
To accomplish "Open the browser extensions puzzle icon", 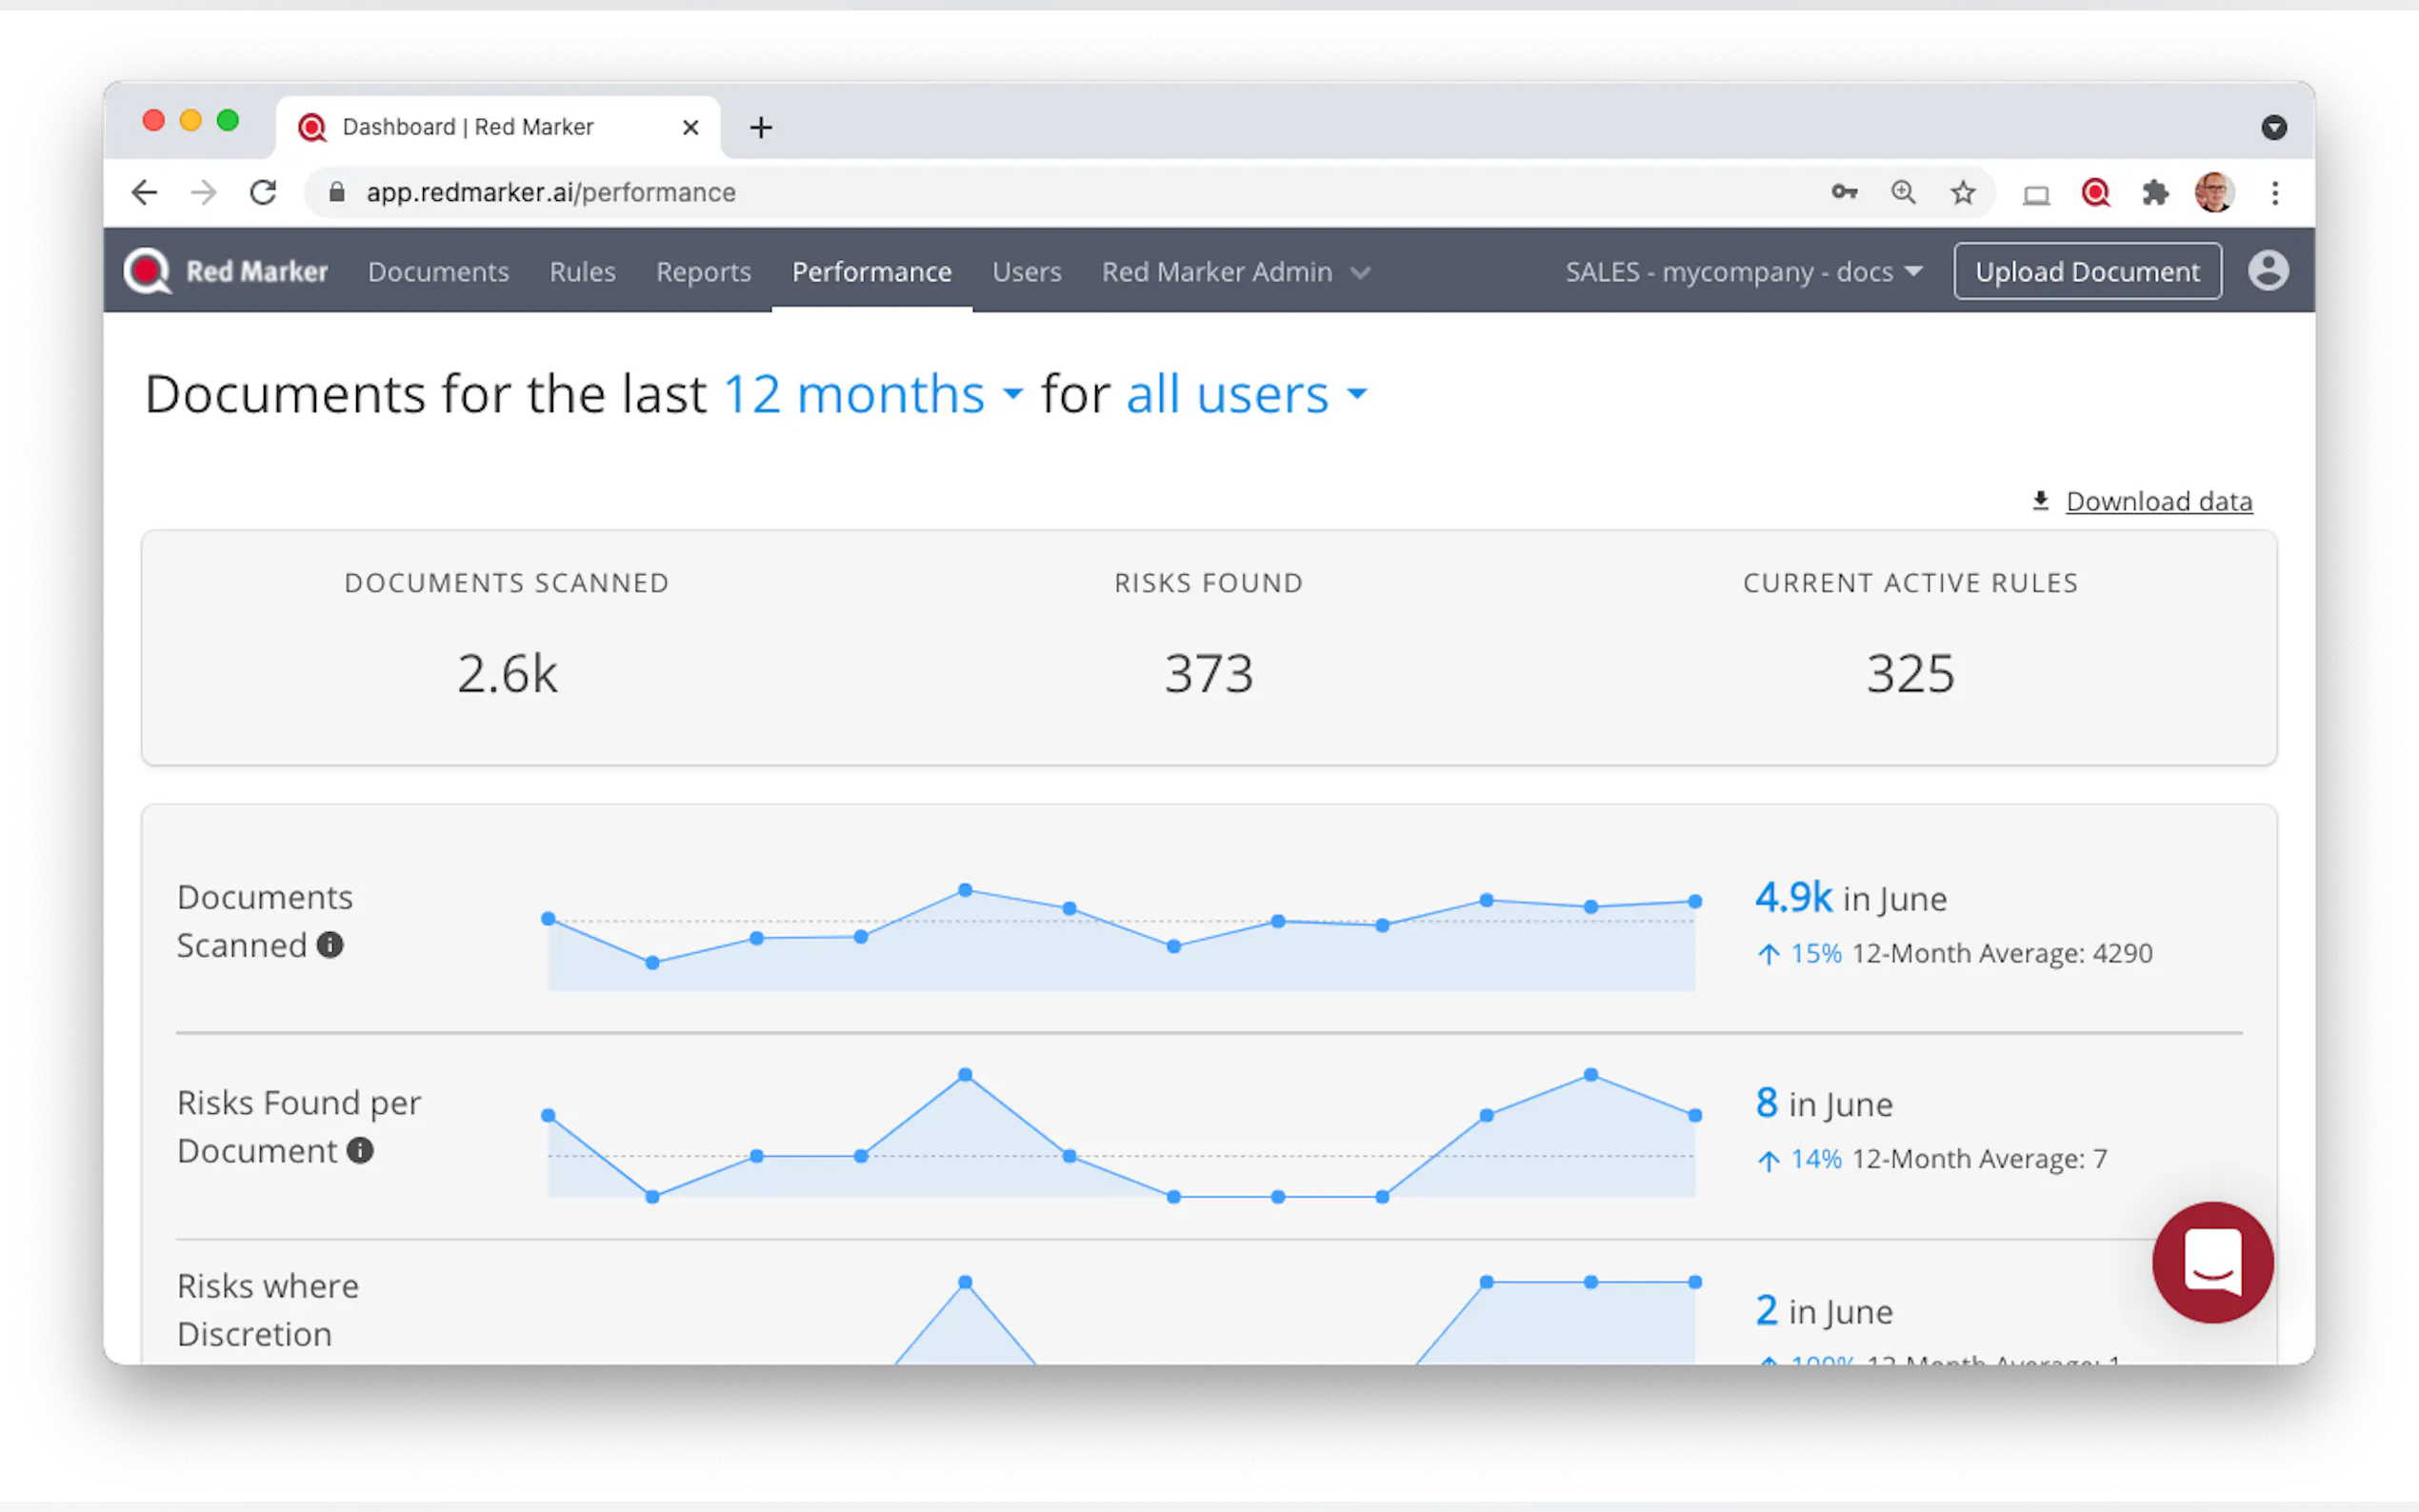I will [2155, 192].
